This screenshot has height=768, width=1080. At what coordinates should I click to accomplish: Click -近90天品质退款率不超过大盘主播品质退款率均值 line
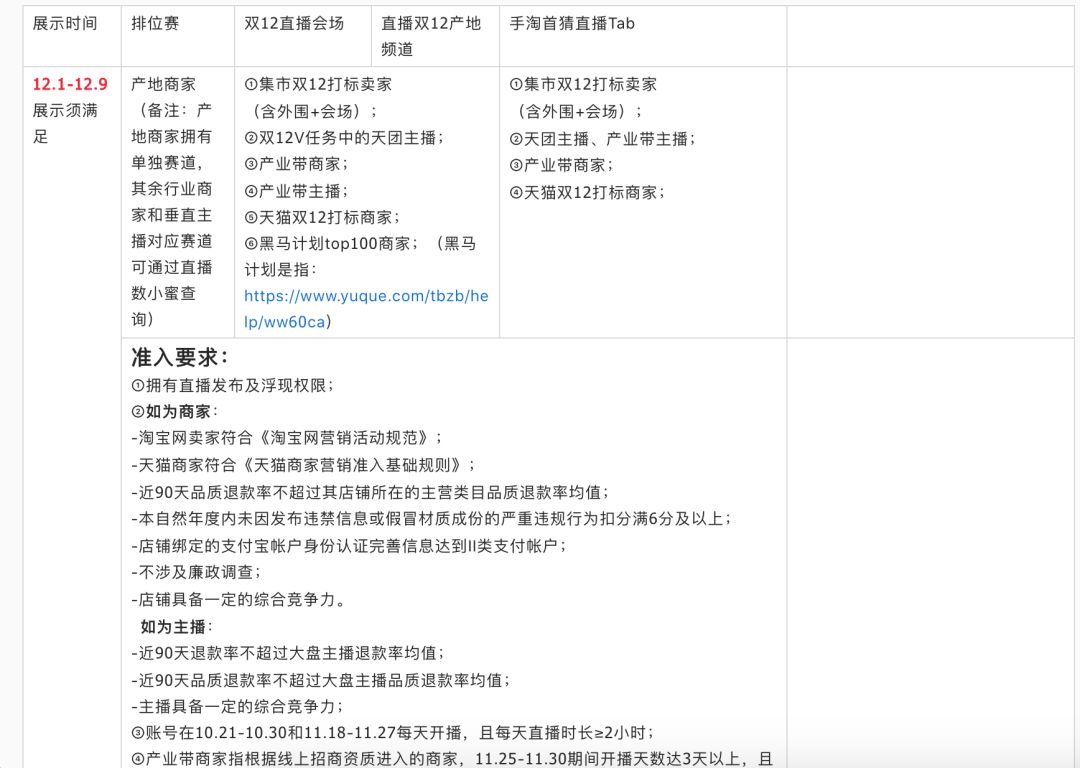[321, 680]
